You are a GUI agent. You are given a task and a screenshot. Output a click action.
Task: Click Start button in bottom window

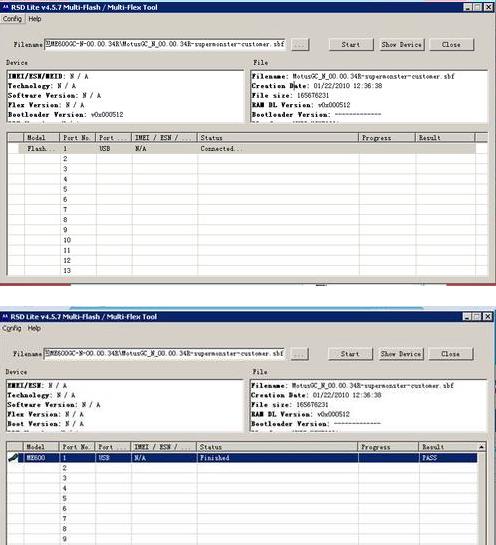[x=350, y=354]
